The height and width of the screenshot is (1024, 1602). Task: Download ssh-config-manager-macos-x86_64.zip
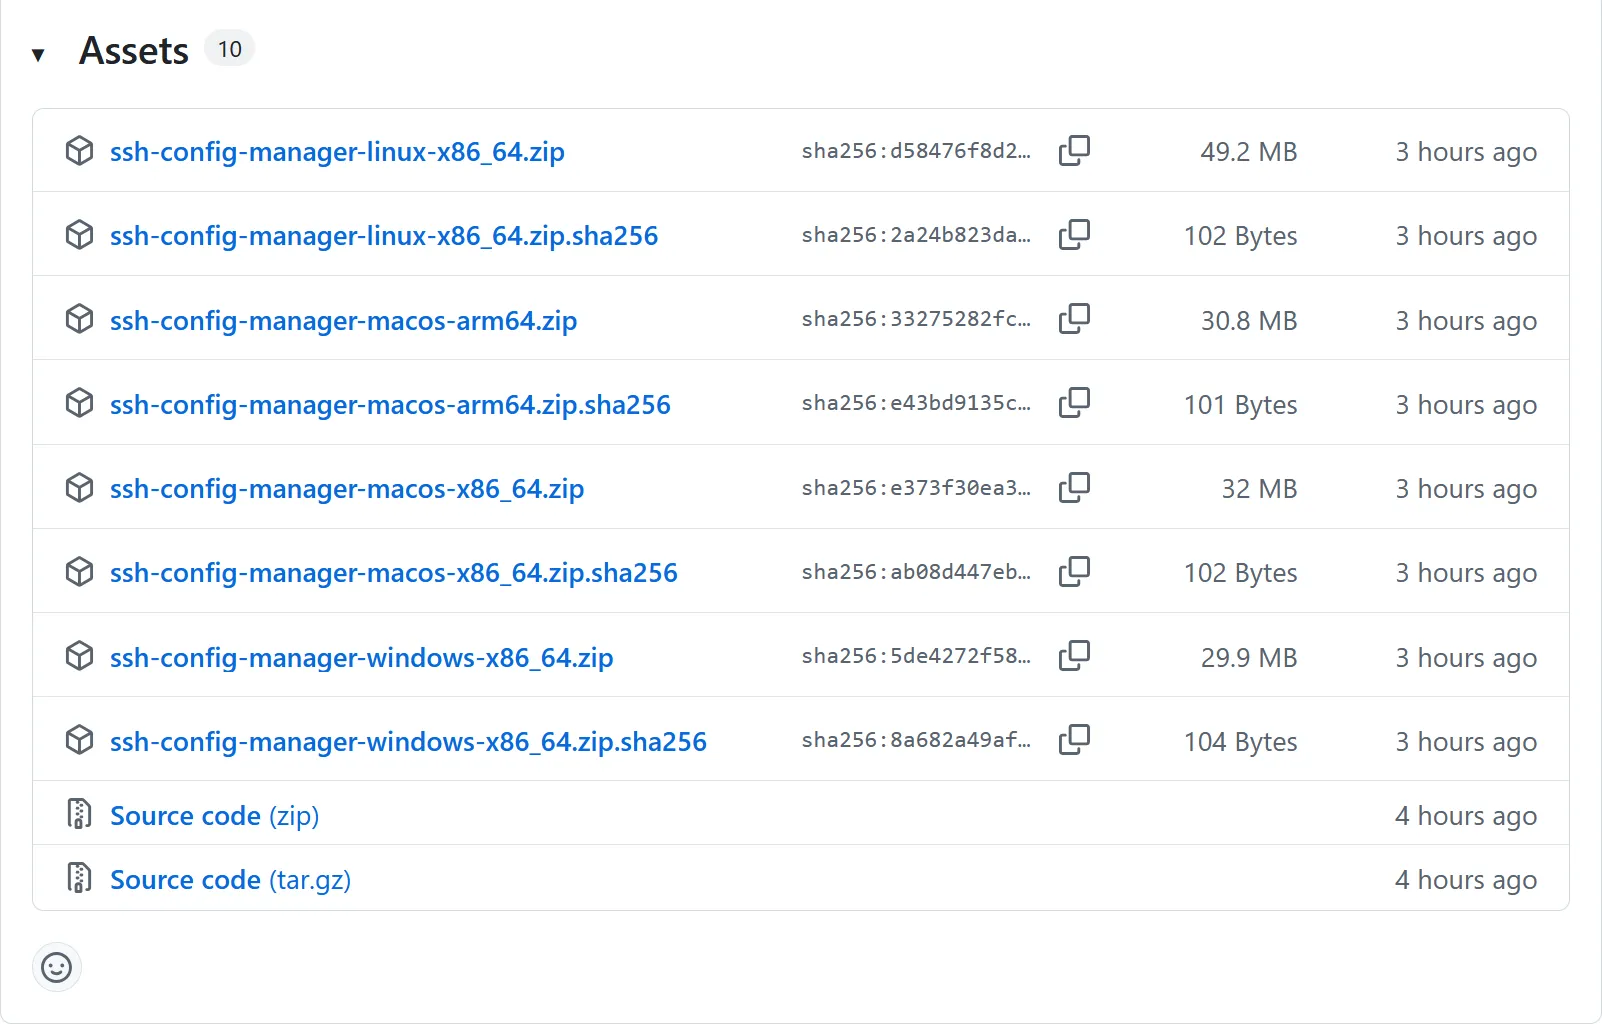[x=347, y=489]
